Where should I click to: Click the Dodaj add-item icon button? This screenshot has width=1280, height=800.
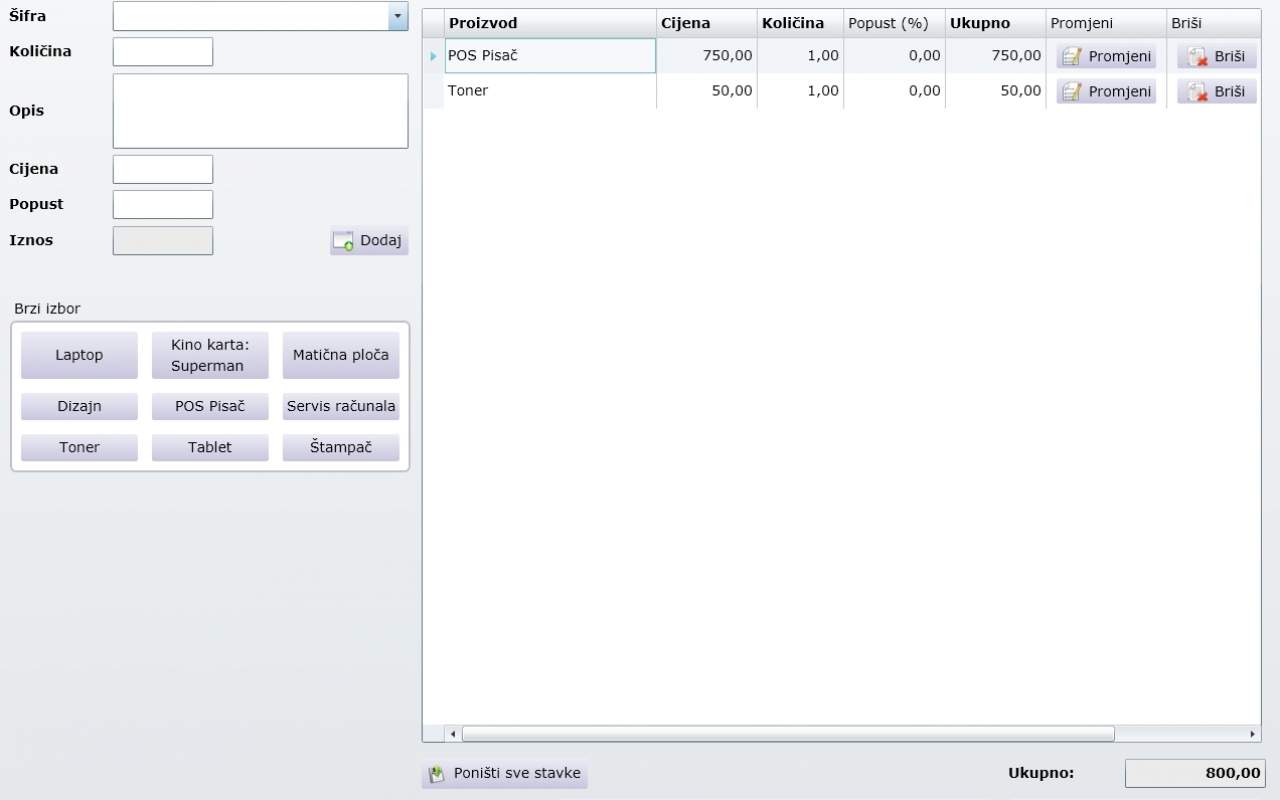click(x=369, y=241)
